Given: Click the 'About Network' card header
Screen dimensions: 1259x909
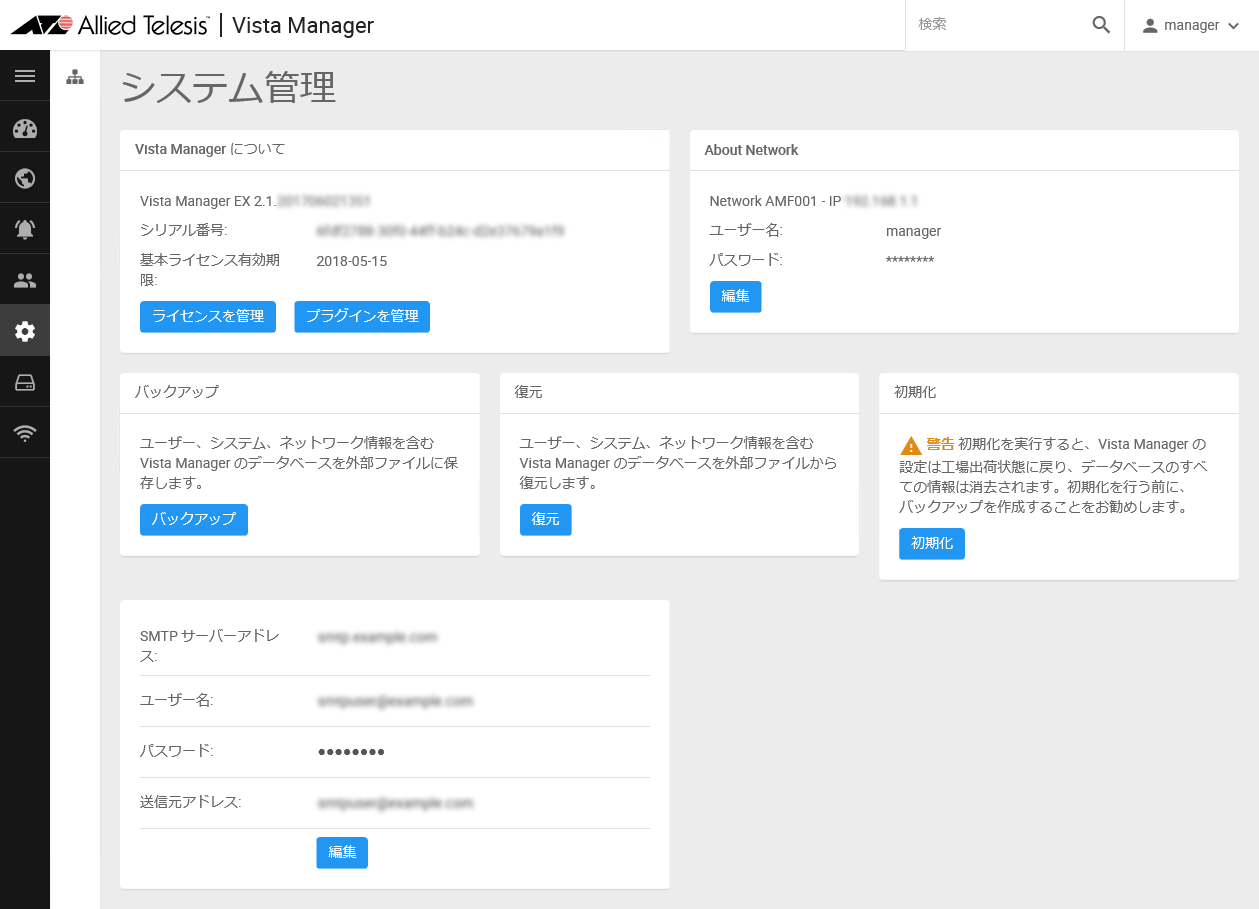Looking at the screenshot, I should [751, 150].
